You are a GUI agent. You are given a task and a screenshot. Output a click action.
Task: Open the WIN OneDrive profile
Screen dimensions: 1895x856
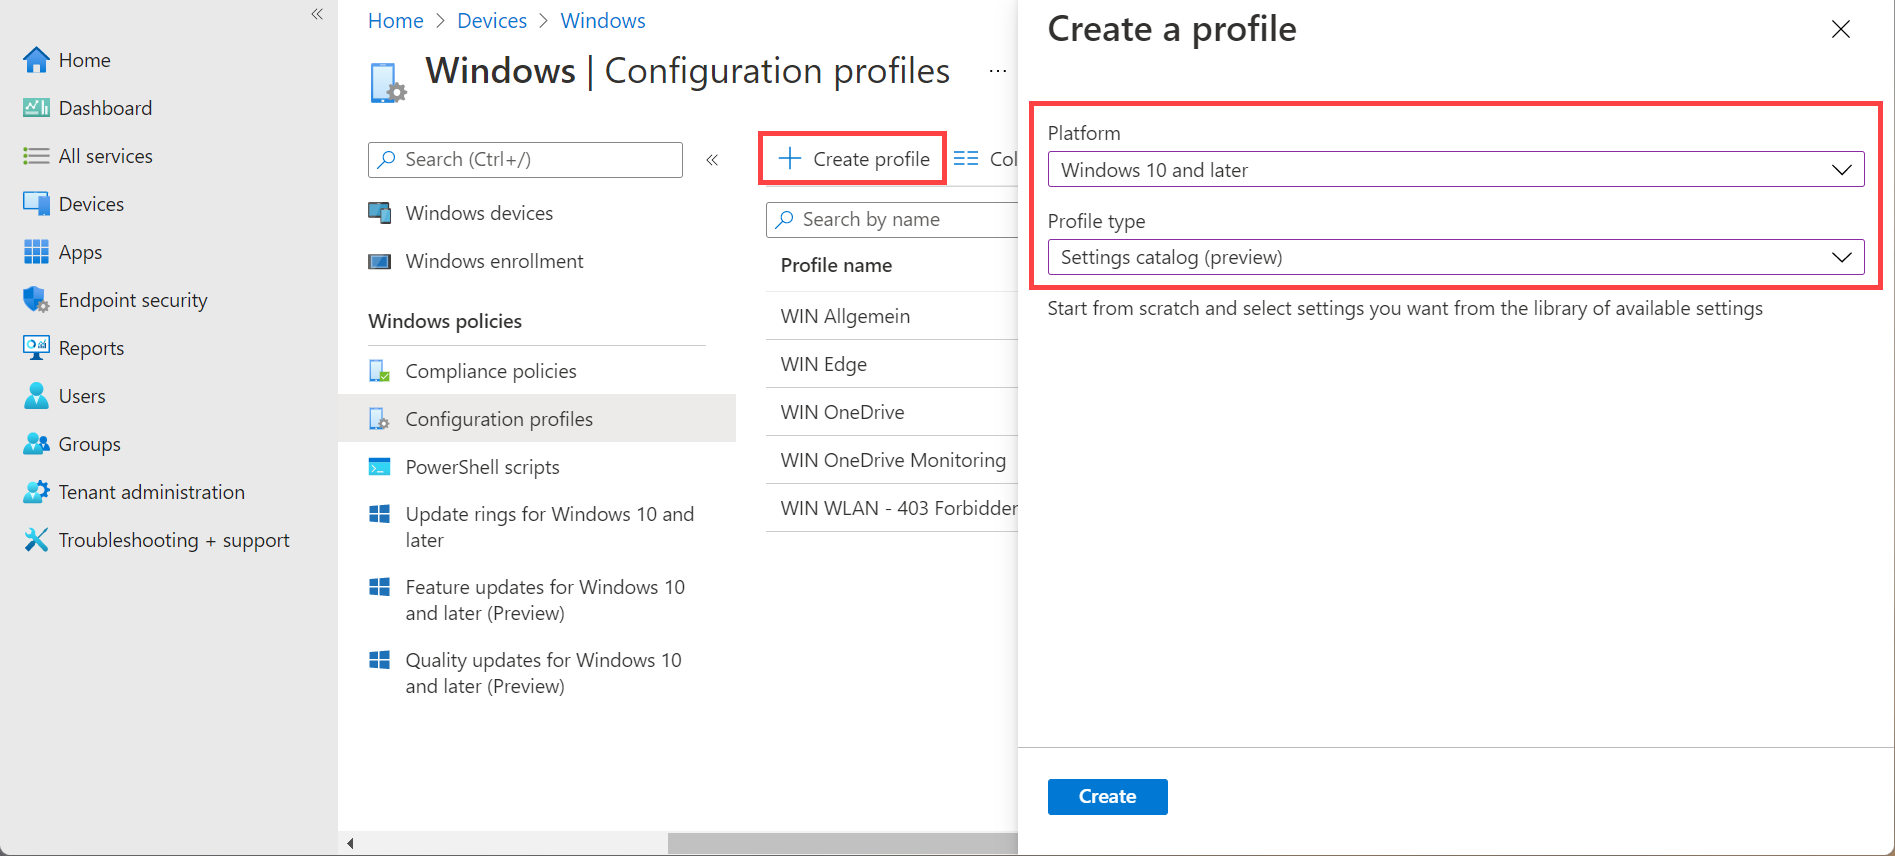[x=842, y=412]
